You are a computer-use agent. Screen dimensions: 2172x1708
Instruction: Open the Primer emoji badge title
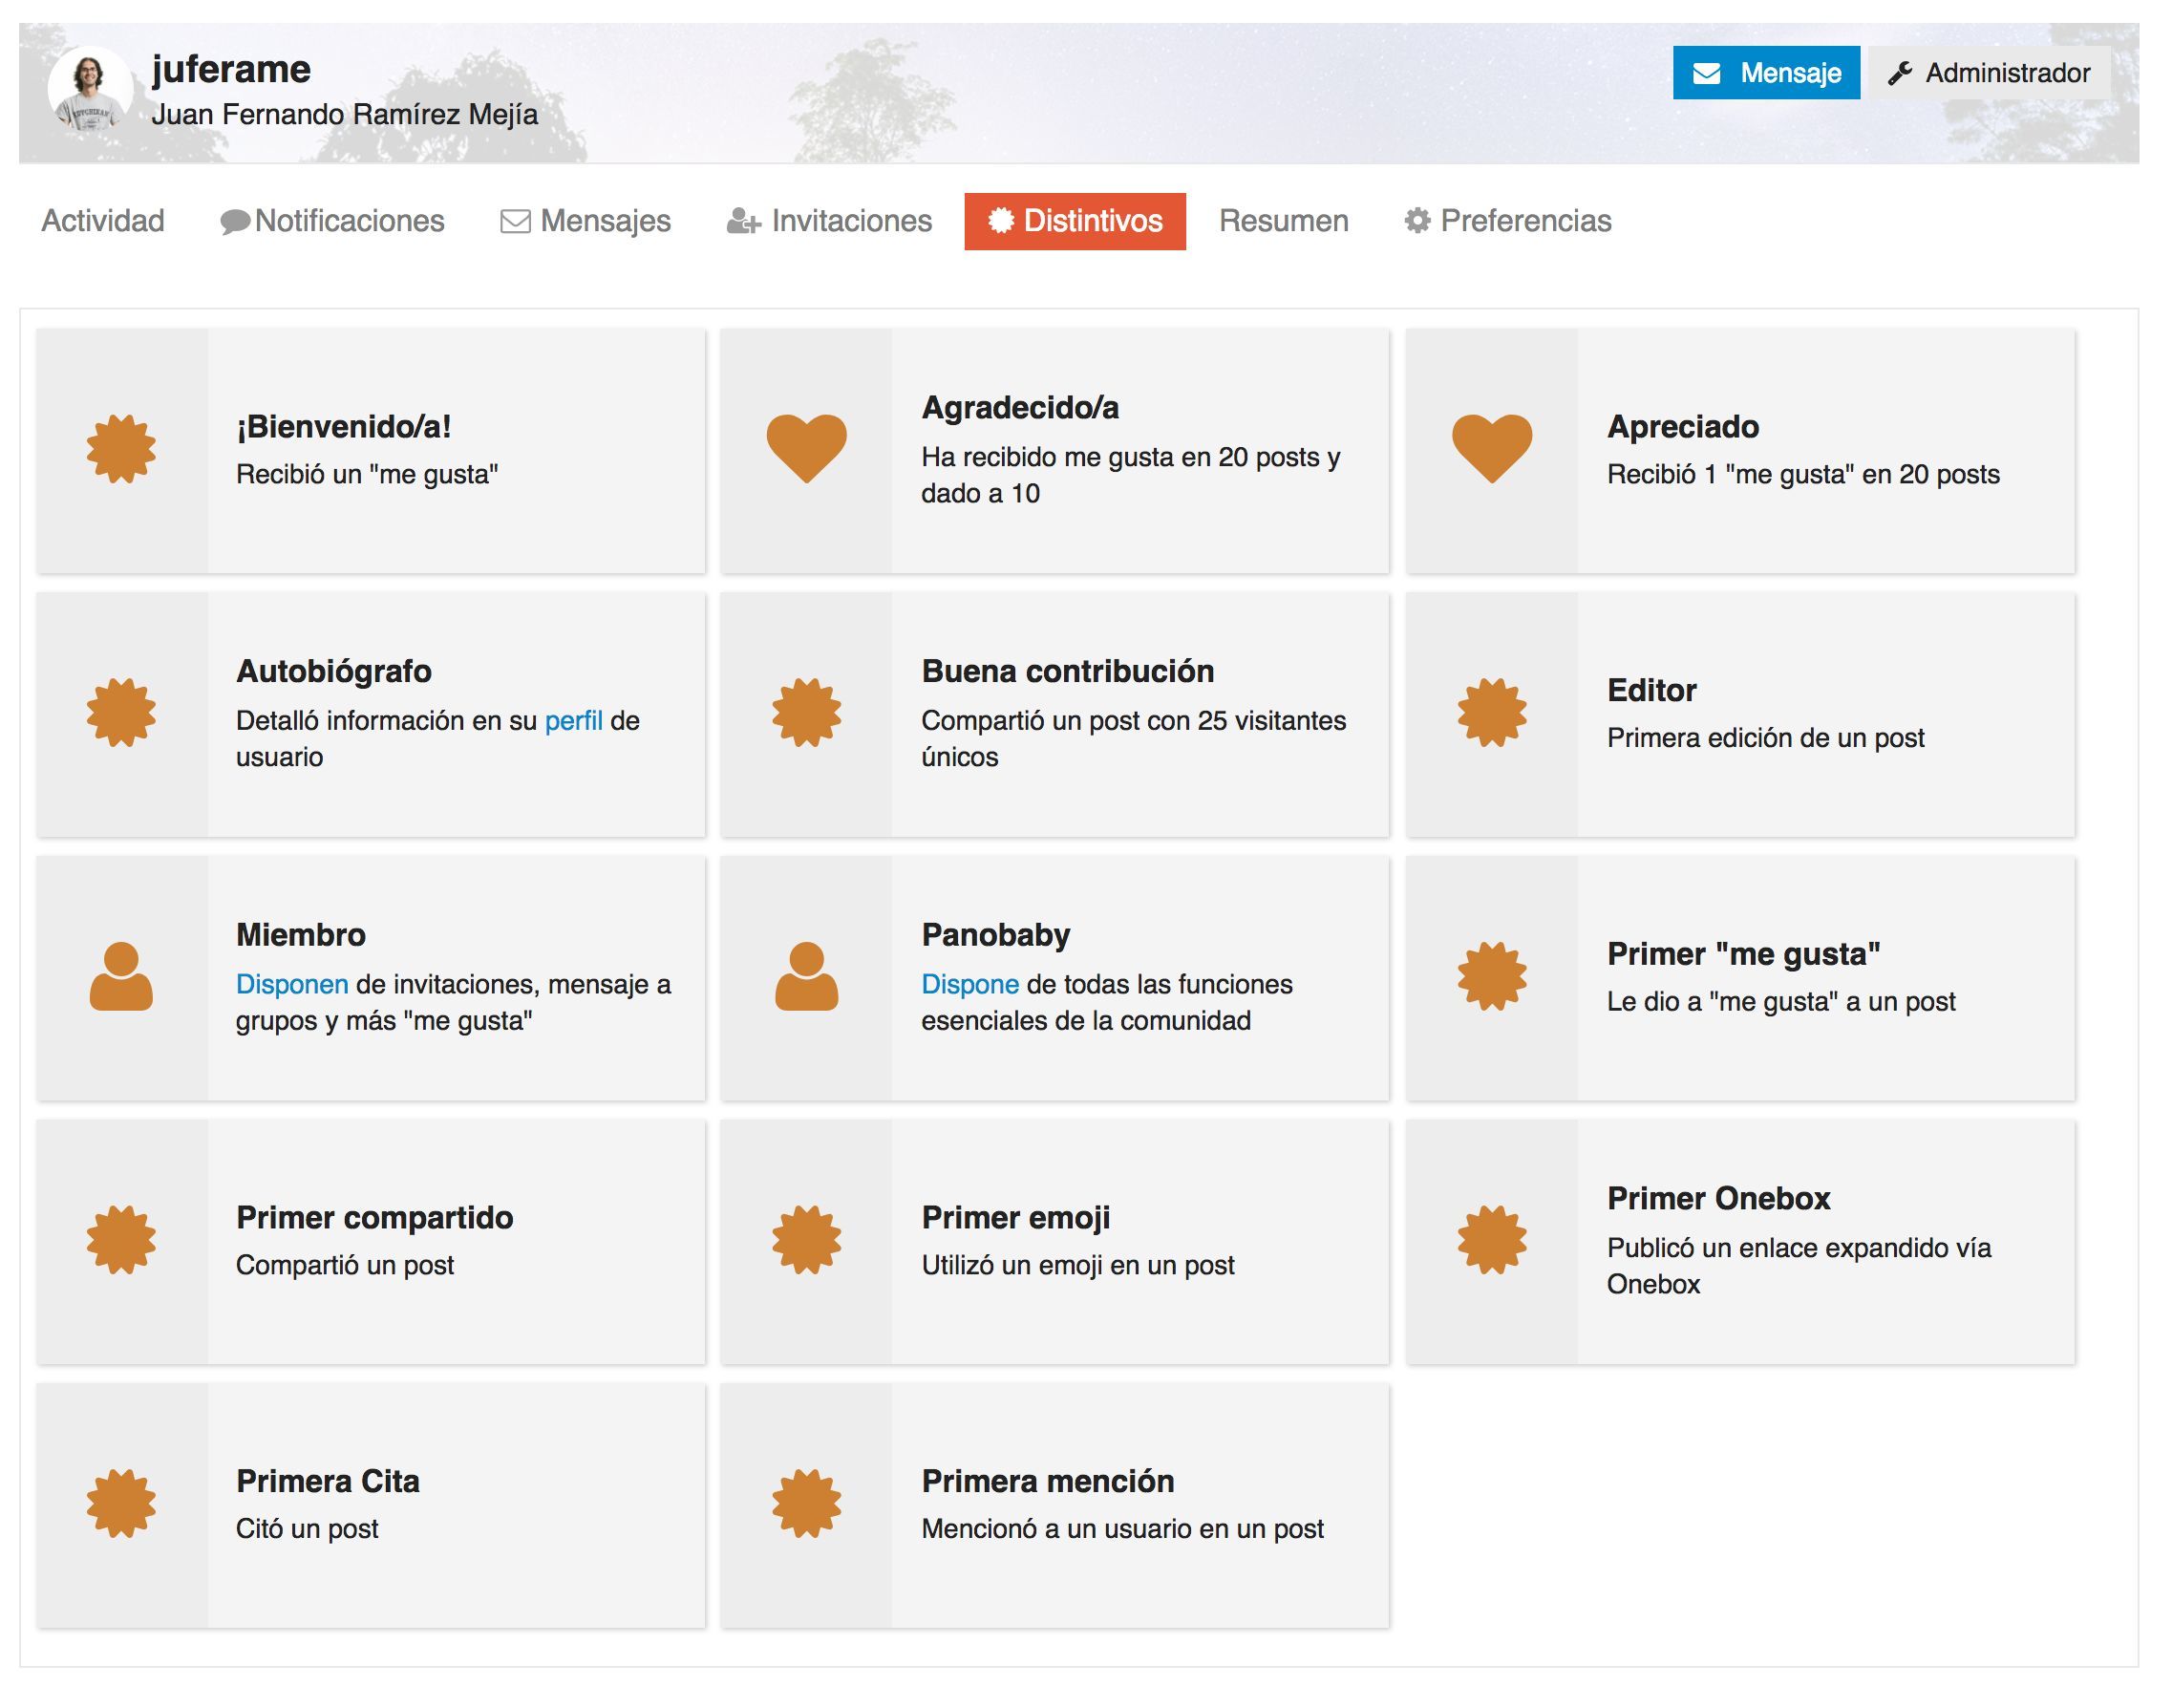click(x=1016, y=1218)
